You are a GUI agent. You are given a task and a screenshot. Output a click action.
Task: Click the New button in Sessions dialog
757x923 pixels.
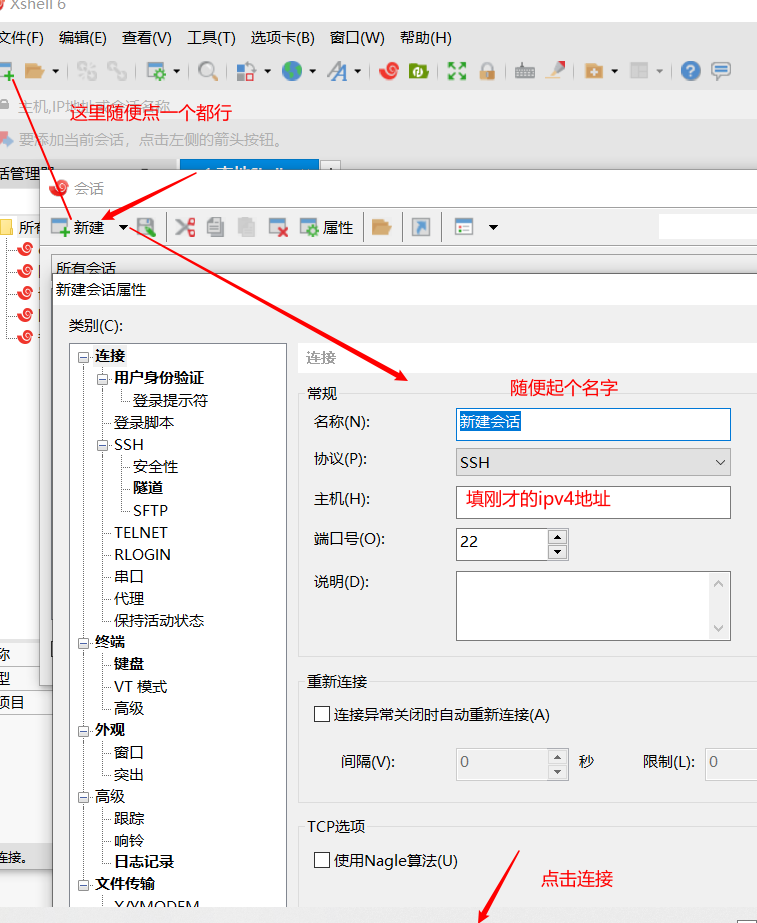click(77, 227)
